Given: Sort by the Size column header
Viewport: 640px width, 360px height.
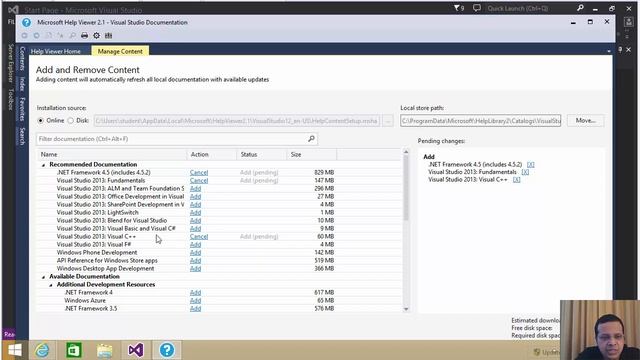Looking at the screenshot, I should click(x=312, y=155).
